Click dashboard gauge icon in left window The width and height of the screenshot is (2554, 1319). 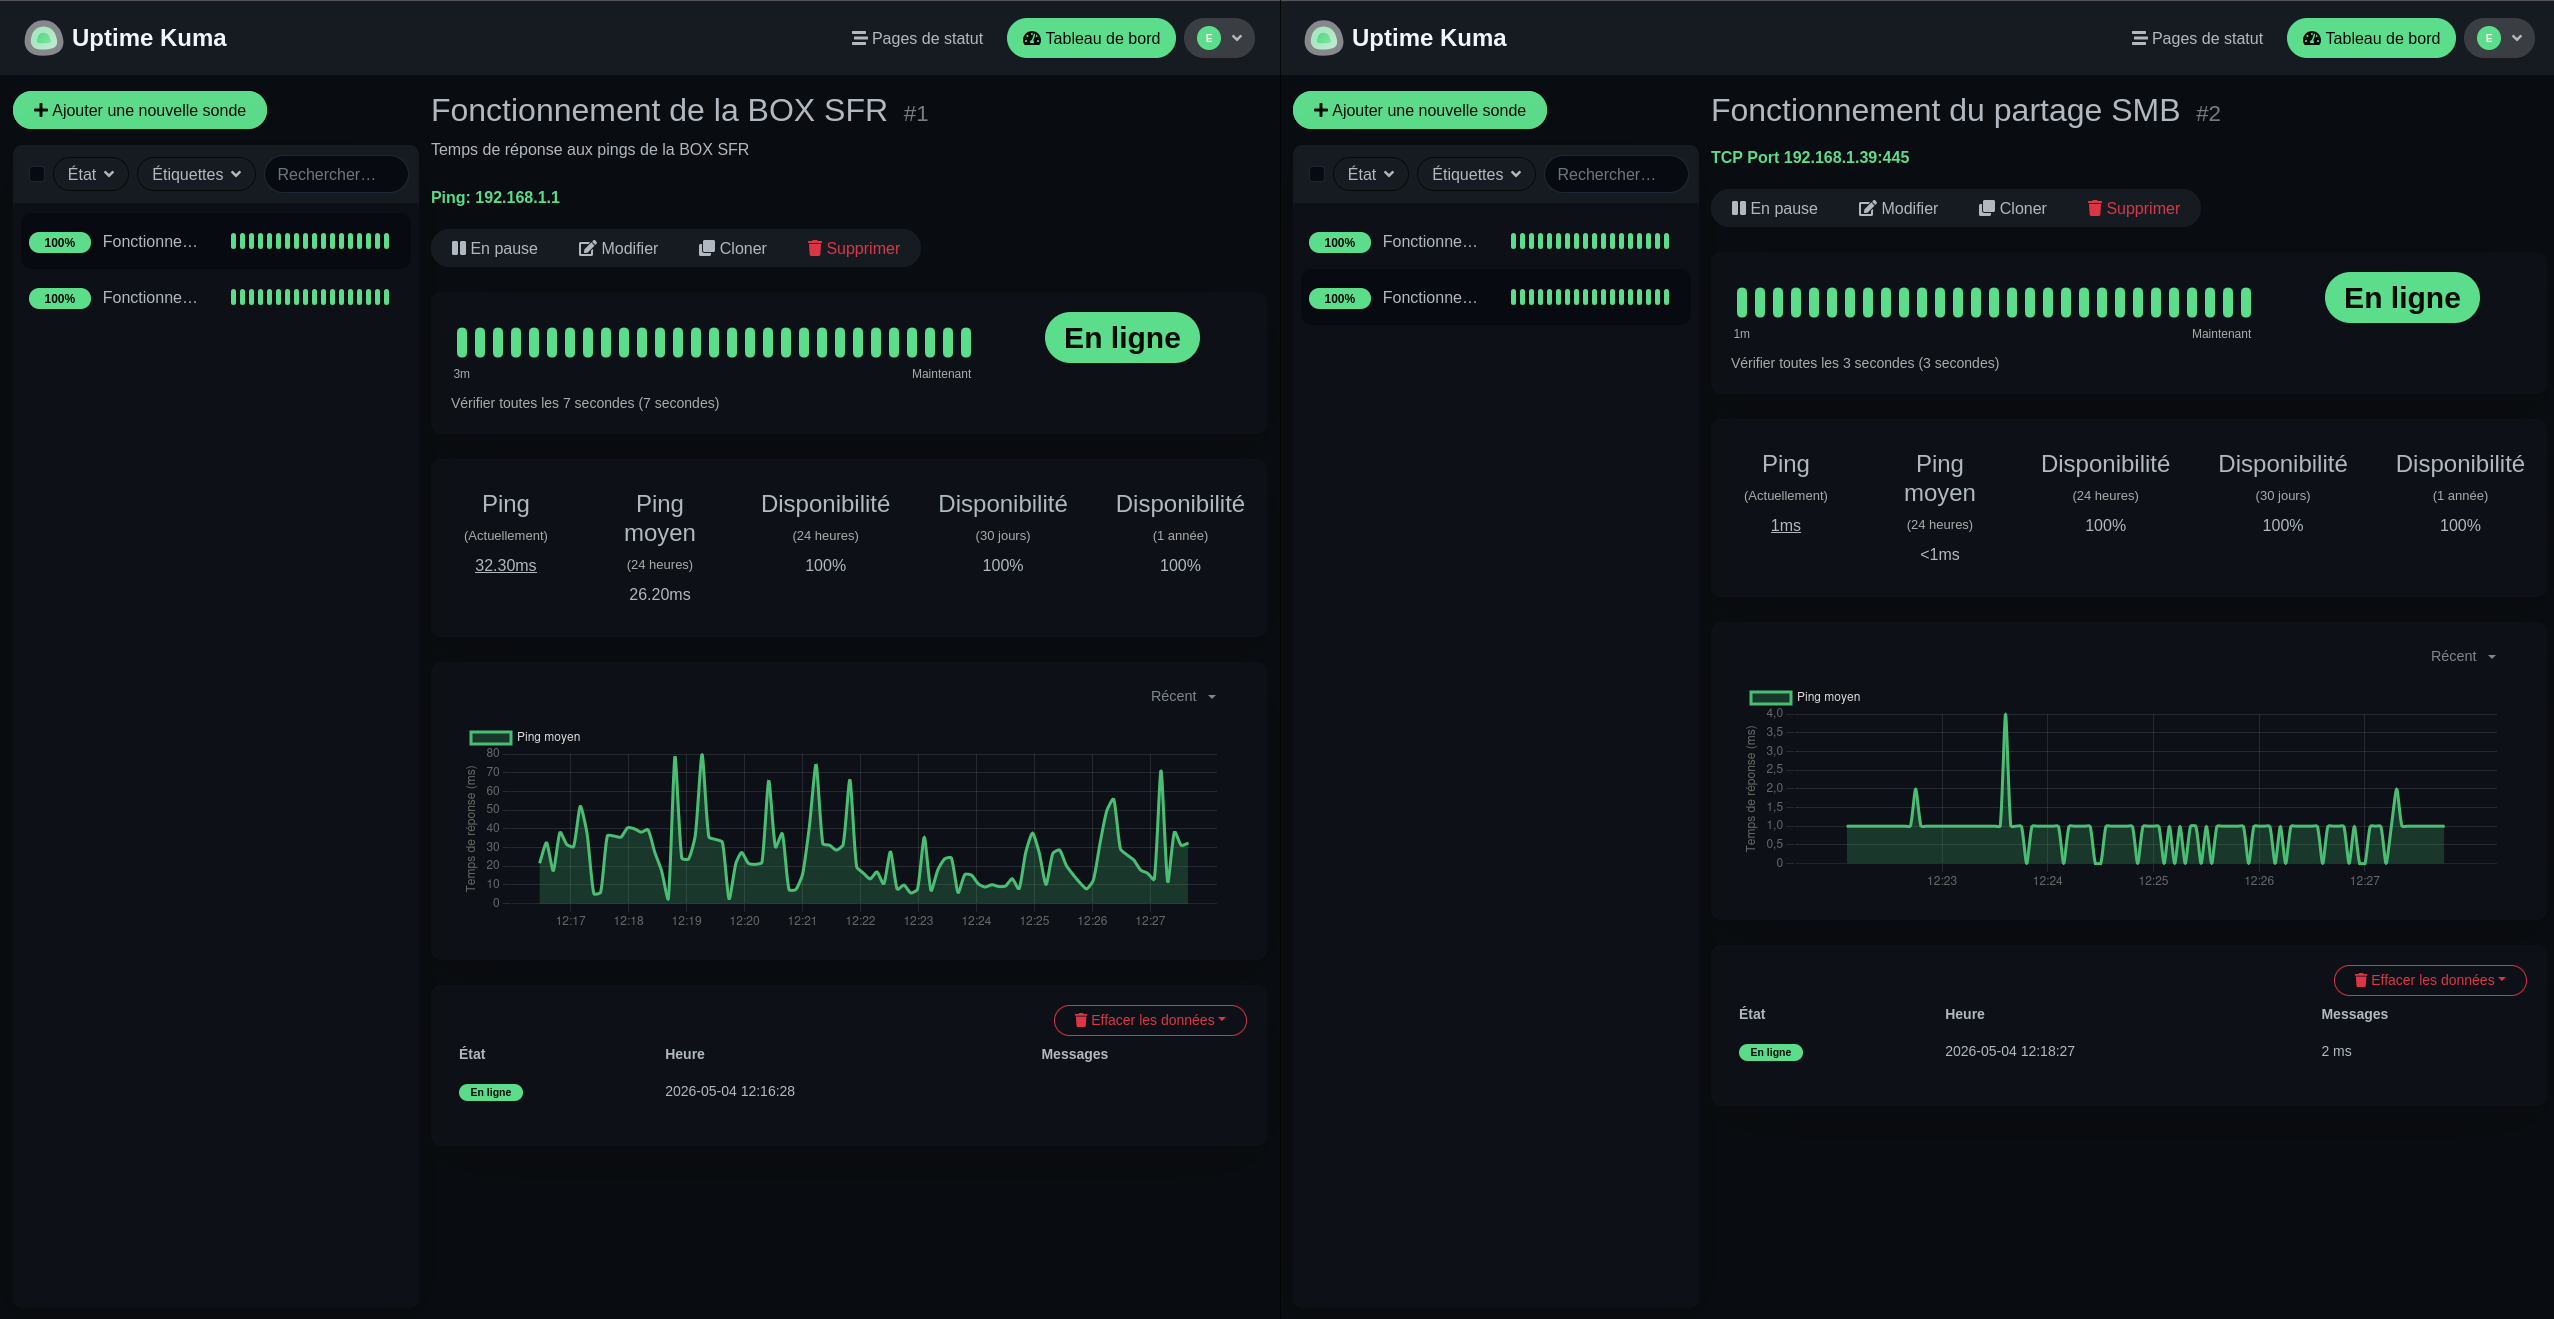tap(1032, 38)
